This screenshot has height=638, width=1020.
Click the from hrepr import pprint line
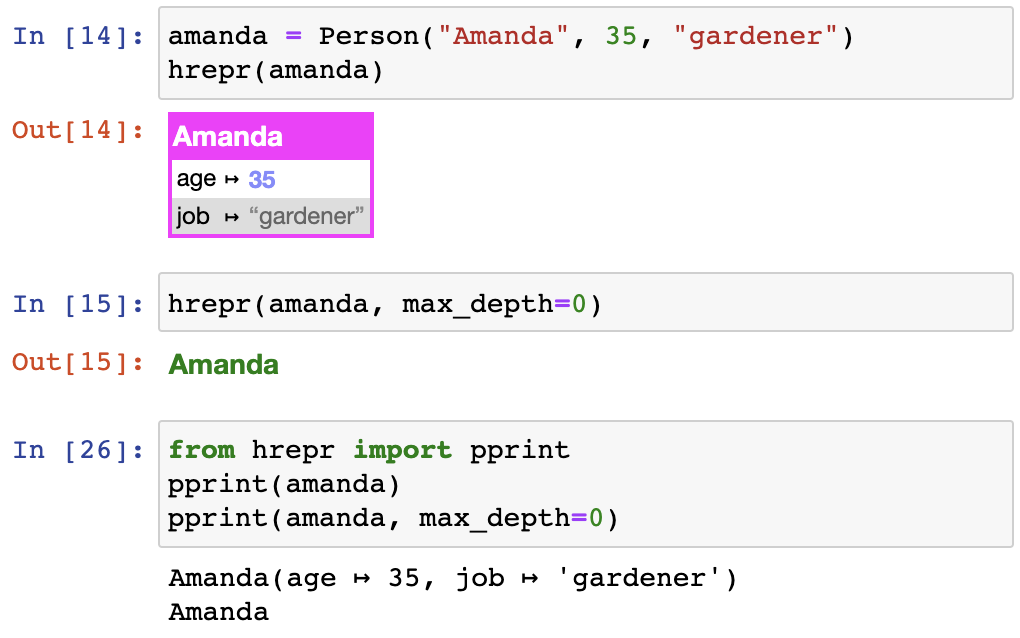369,450
